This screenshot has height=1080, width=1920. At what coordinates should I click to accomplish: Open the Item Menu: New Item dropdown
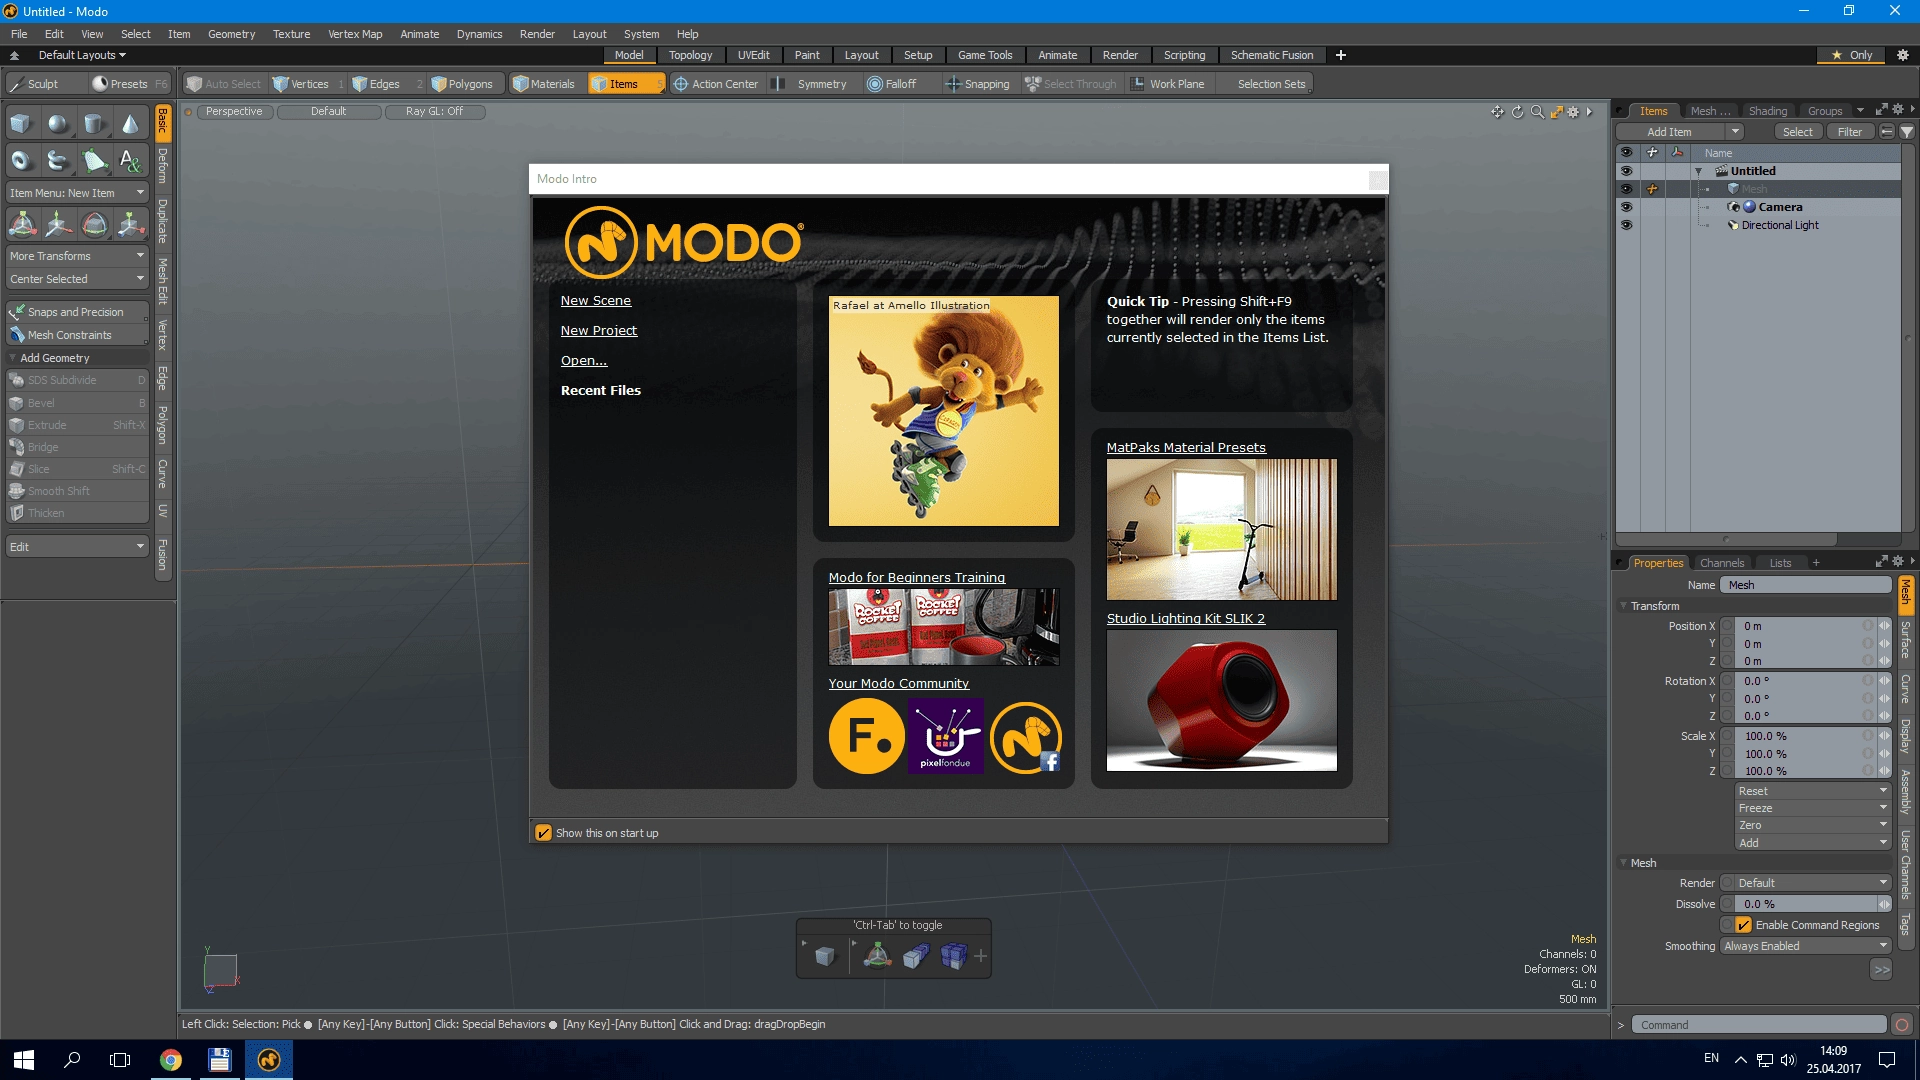(x=77, y=193)
